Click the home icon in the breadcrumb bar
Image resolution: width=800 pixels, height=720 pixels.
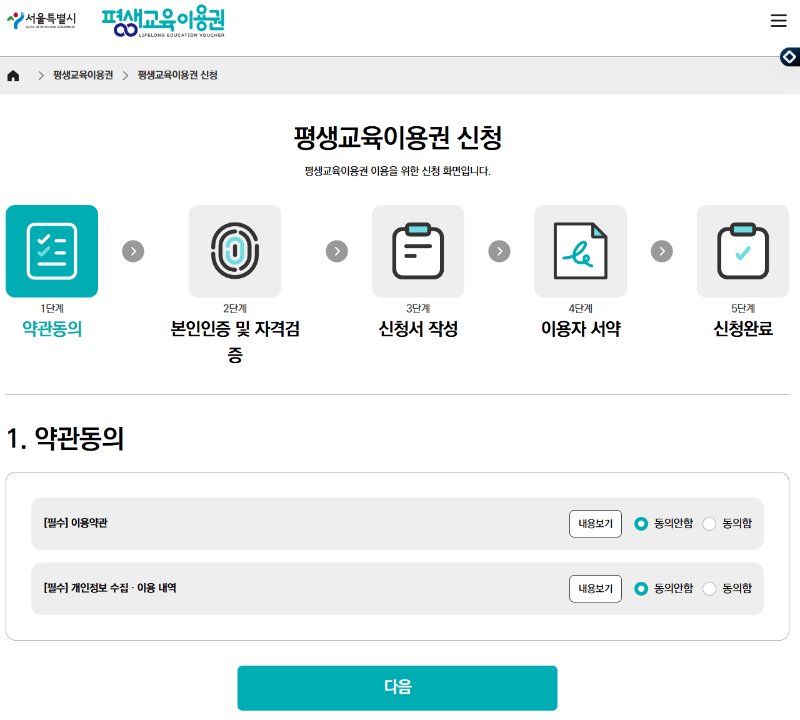pyautogui.click(x=11, y=74)
